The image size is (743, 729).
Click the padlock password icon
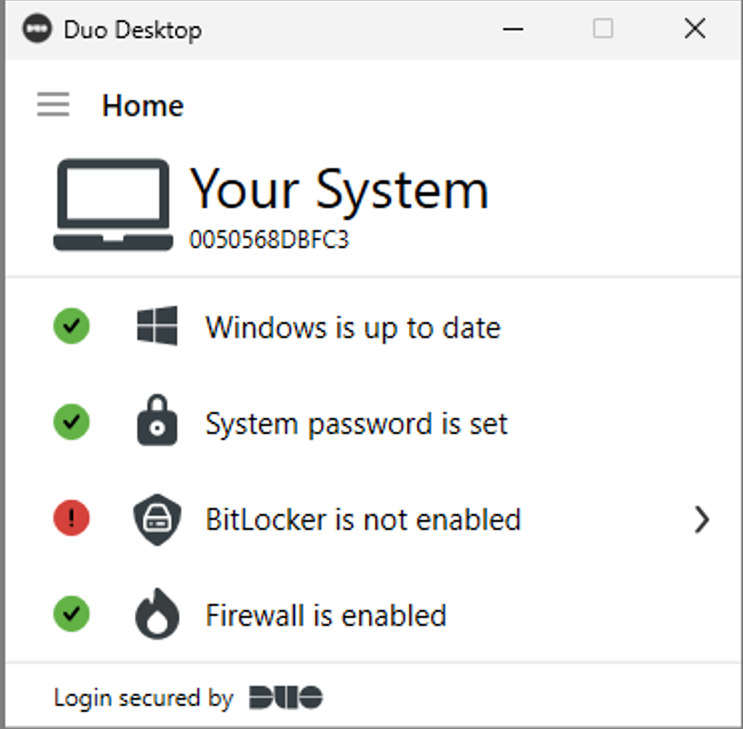(157, 423)
